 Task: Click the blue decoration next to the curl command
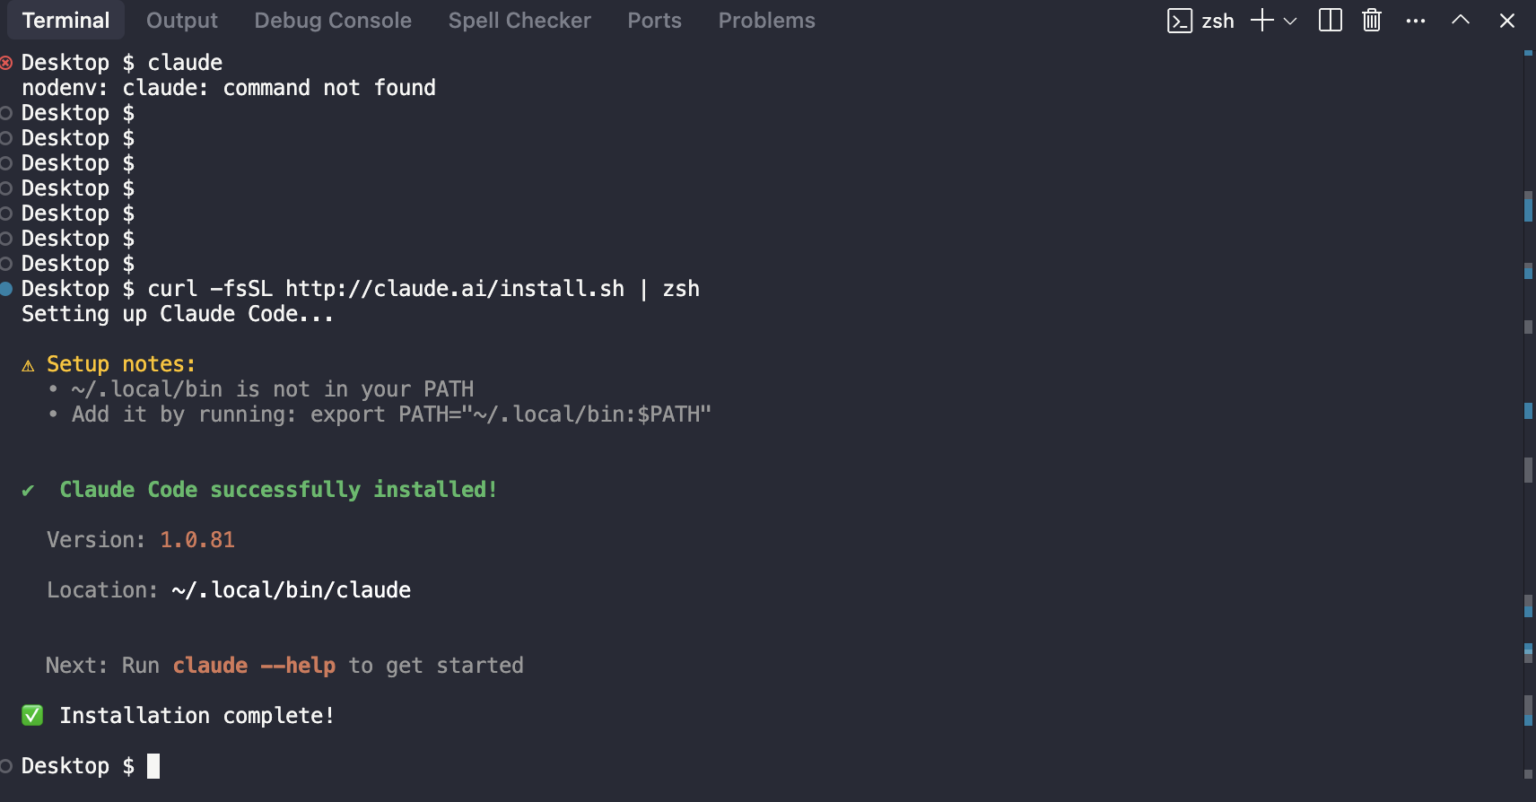(x=9, y=288)
